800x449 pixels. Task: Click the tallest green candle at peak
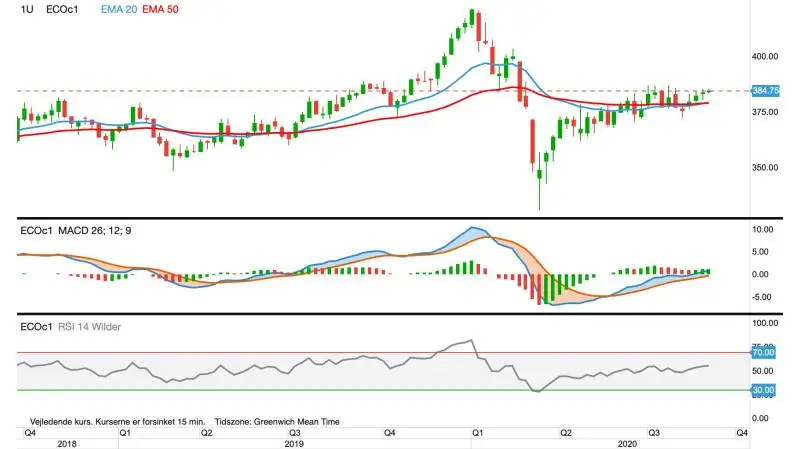point(472,17)
